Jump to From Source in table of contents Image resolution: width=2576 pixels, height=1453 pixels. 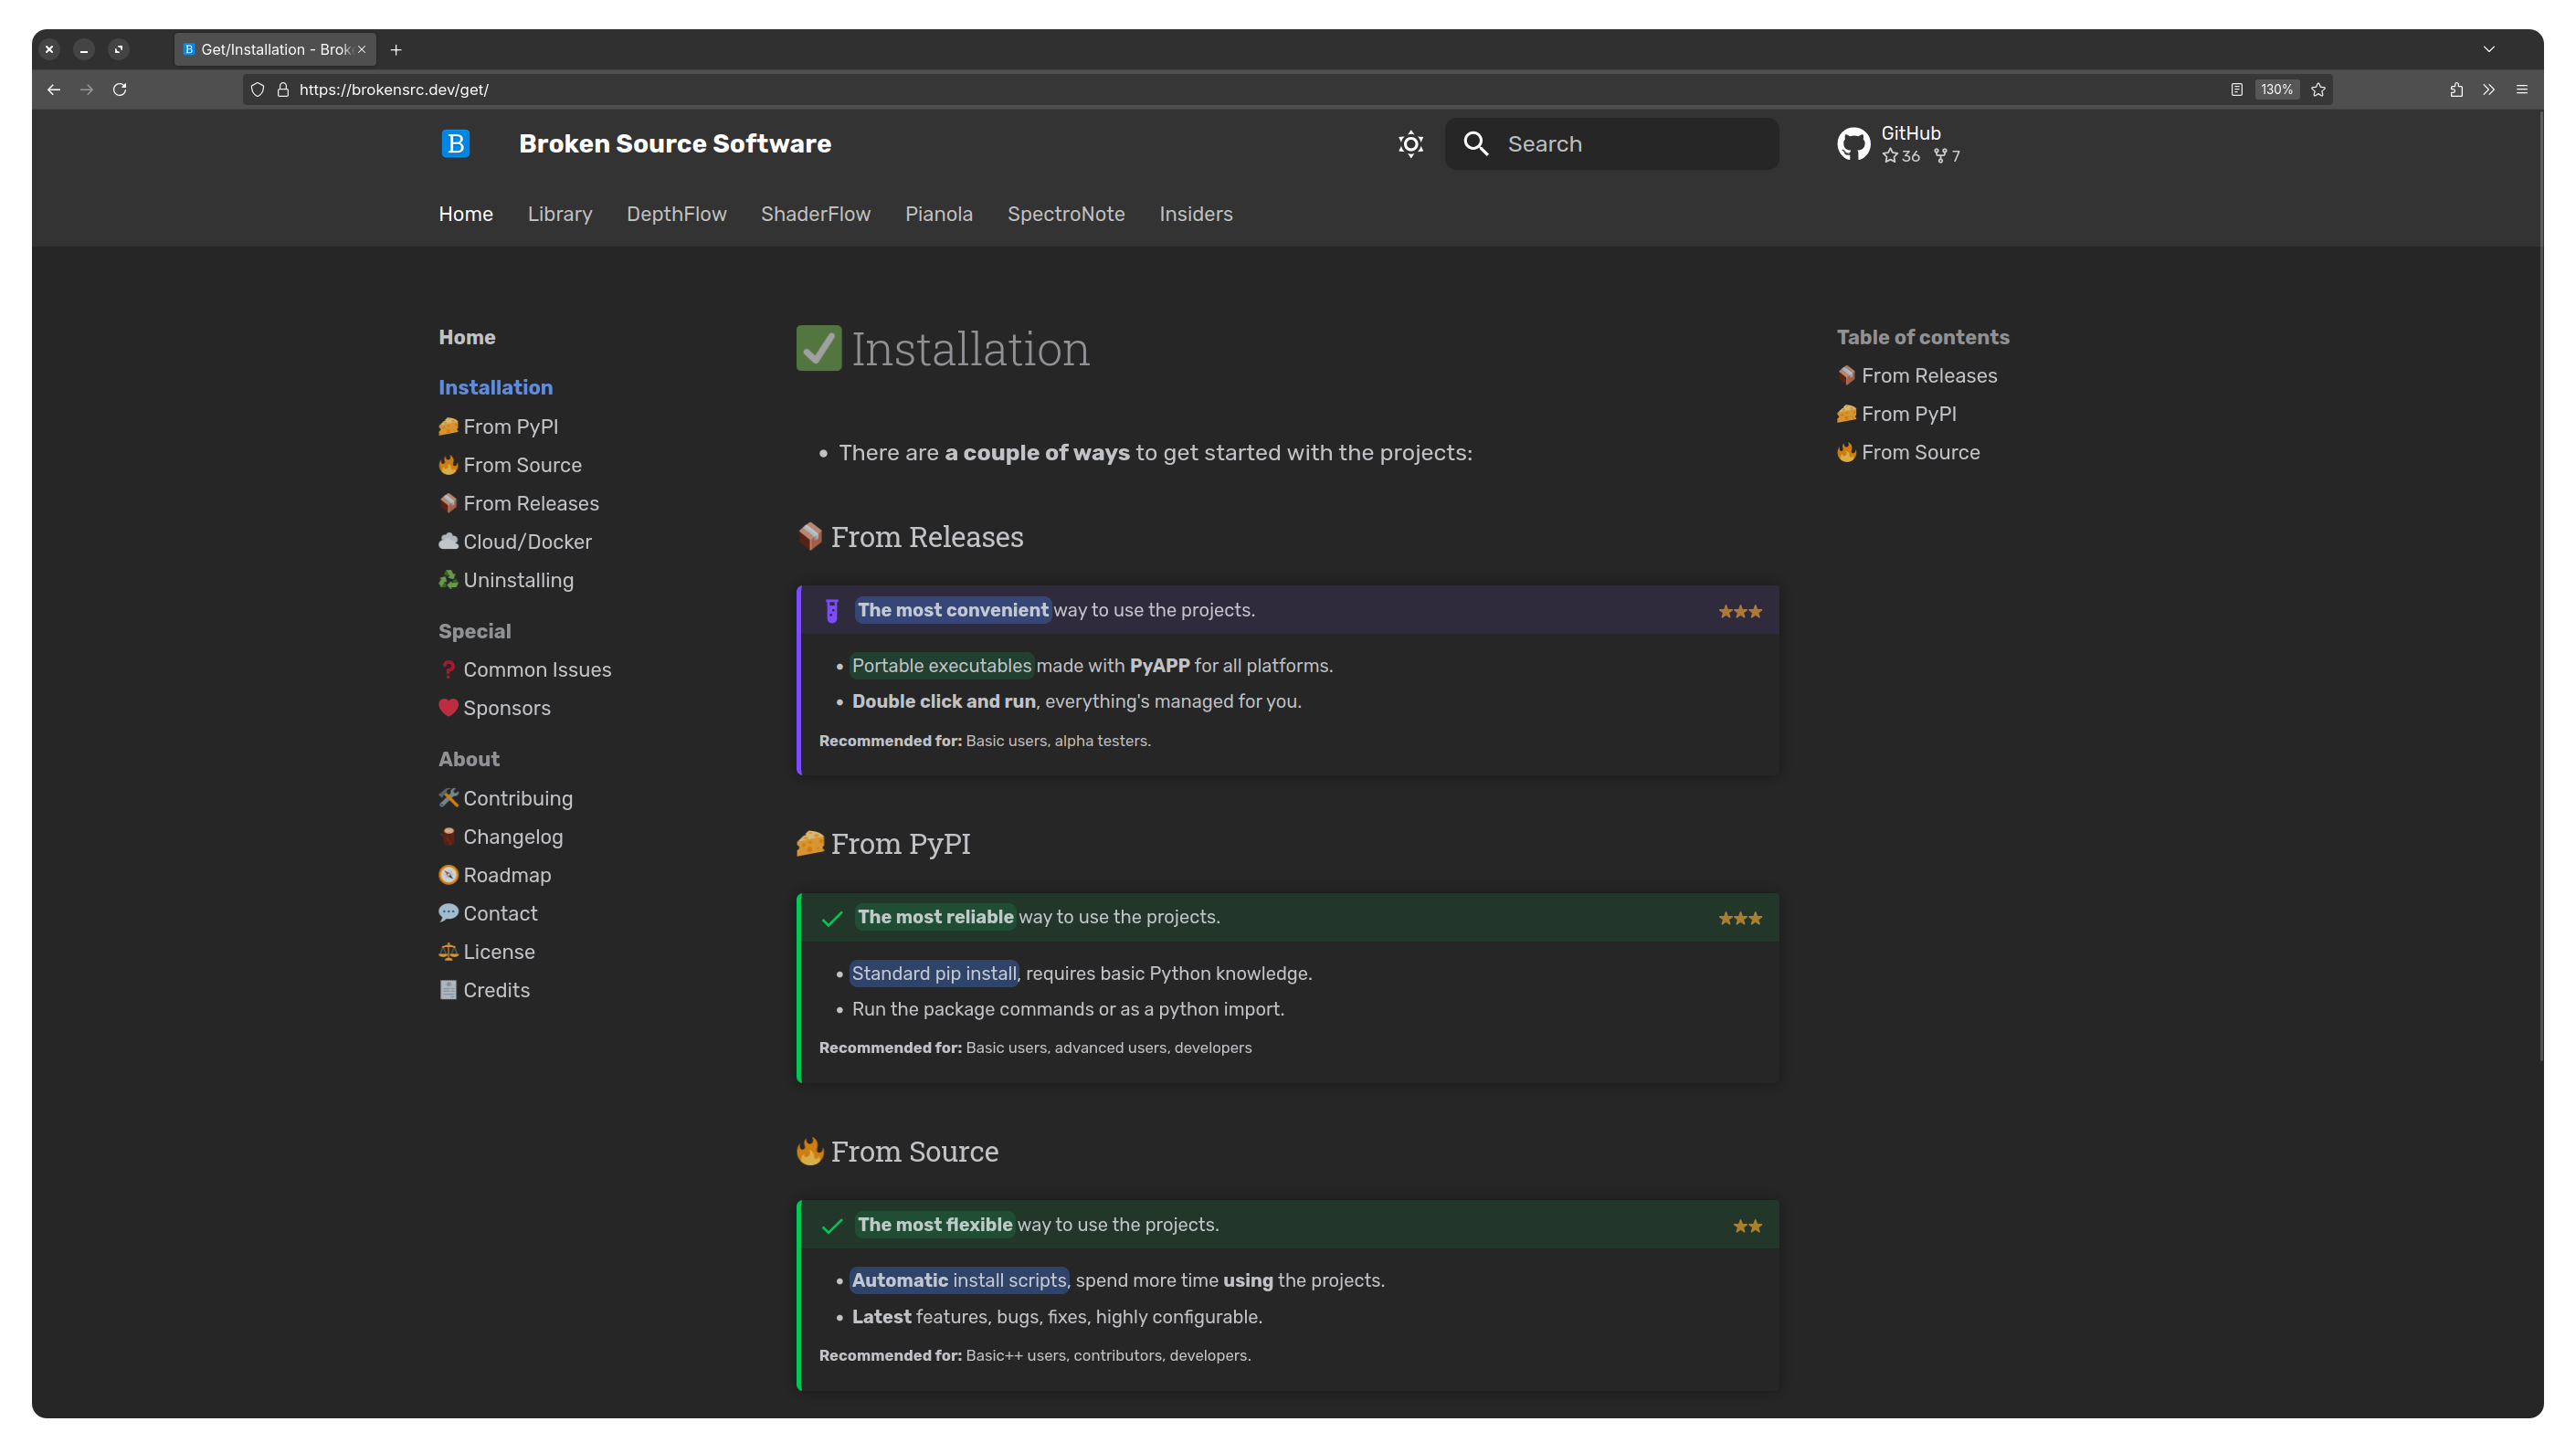pyautogui.click(x=1908, y=452)
